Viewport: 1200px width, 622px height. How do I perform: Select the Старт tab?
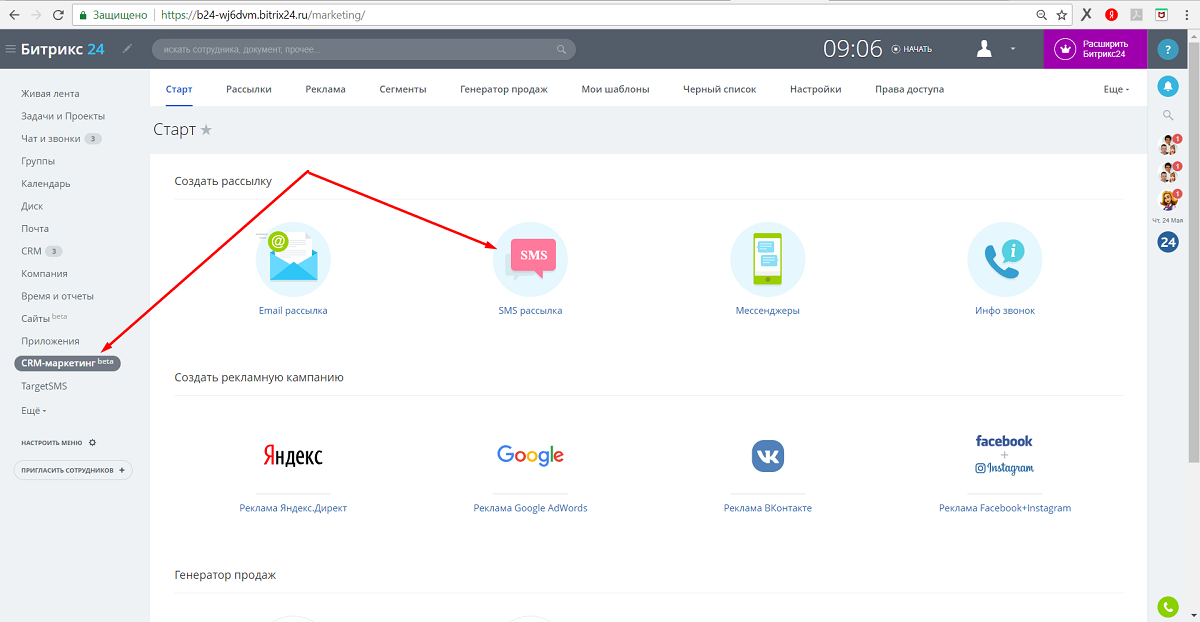(x=179, y=89)
